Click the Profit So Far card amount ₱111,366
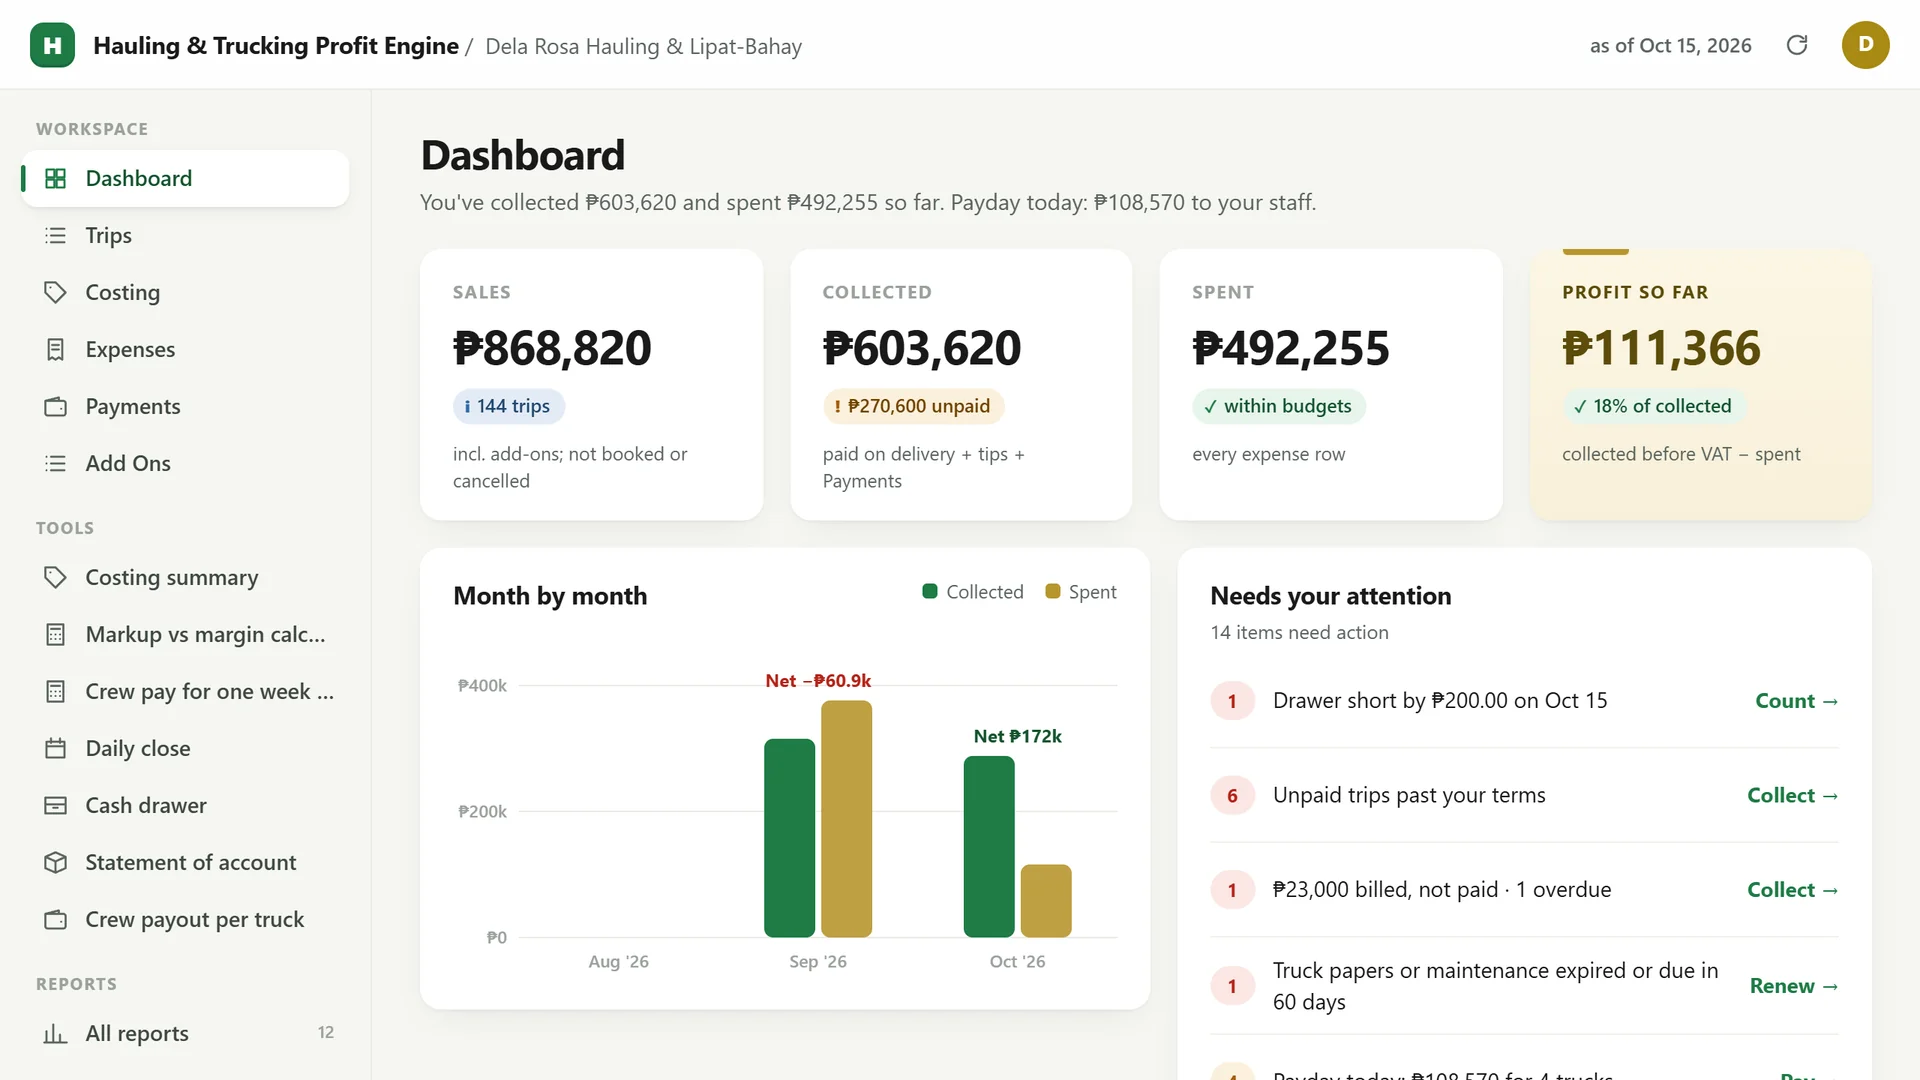This screenshot has width=1920, height=1080. click(1661, 348)
